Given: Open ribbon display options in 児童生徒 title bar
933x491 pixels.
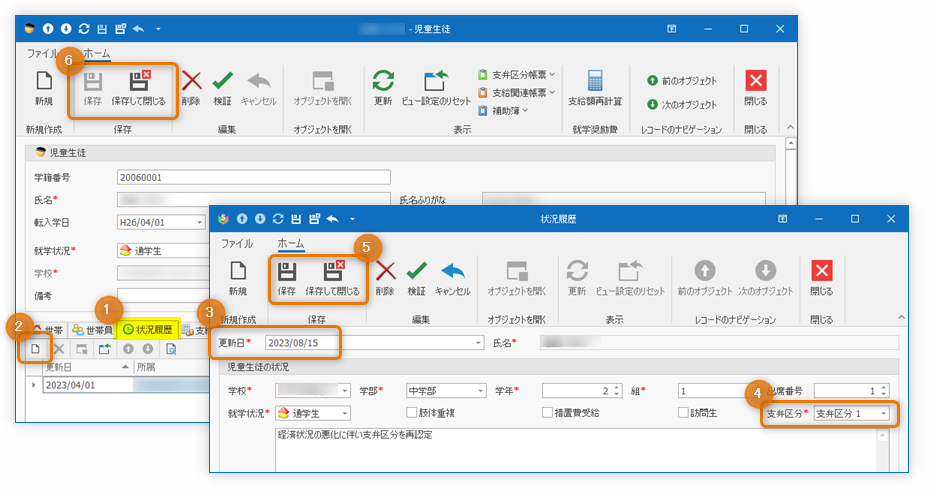Looking at the screenshot, I should (671, 29).
